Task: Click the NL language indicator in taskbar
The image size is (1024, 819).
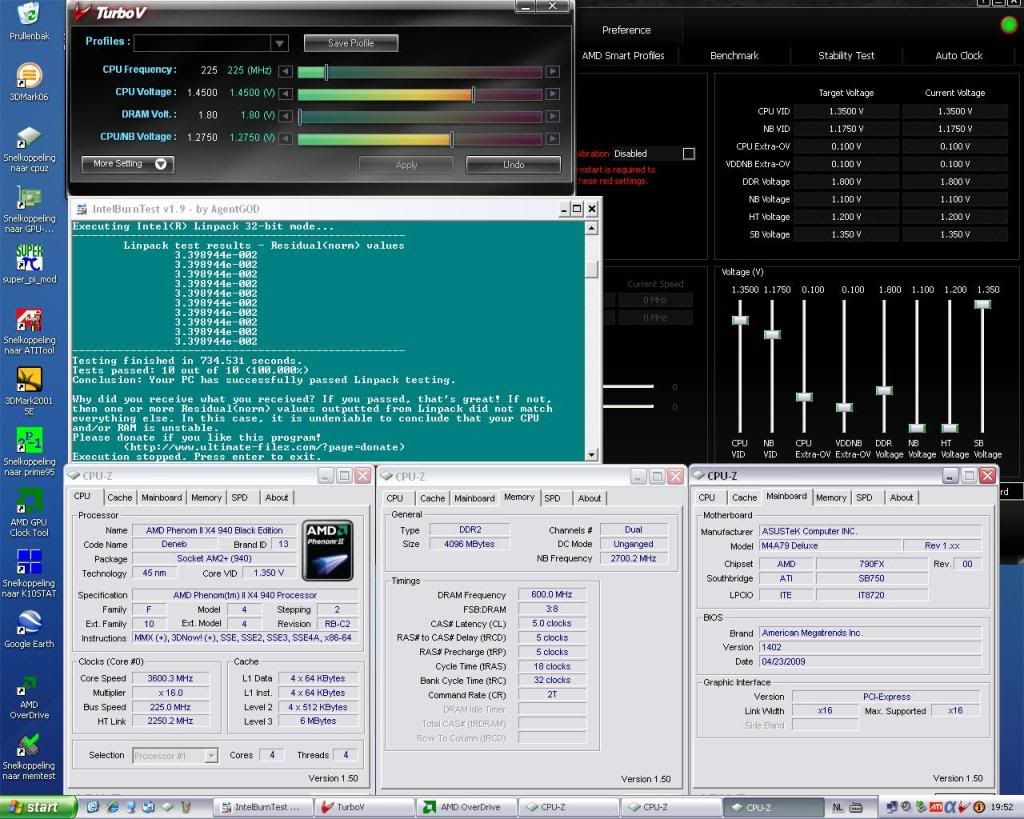Action: coord(837,807)
